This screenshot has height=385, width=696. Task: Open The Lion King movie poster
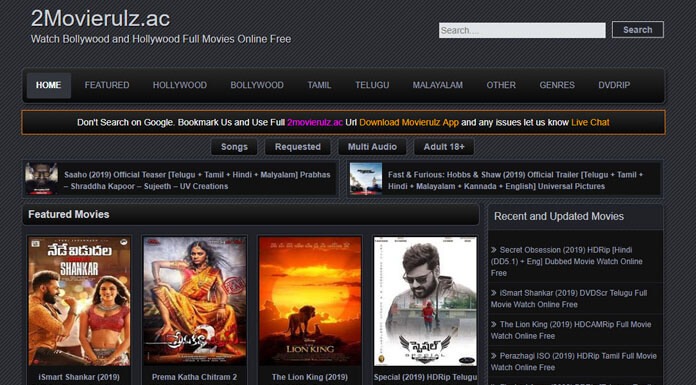point(310,301)
